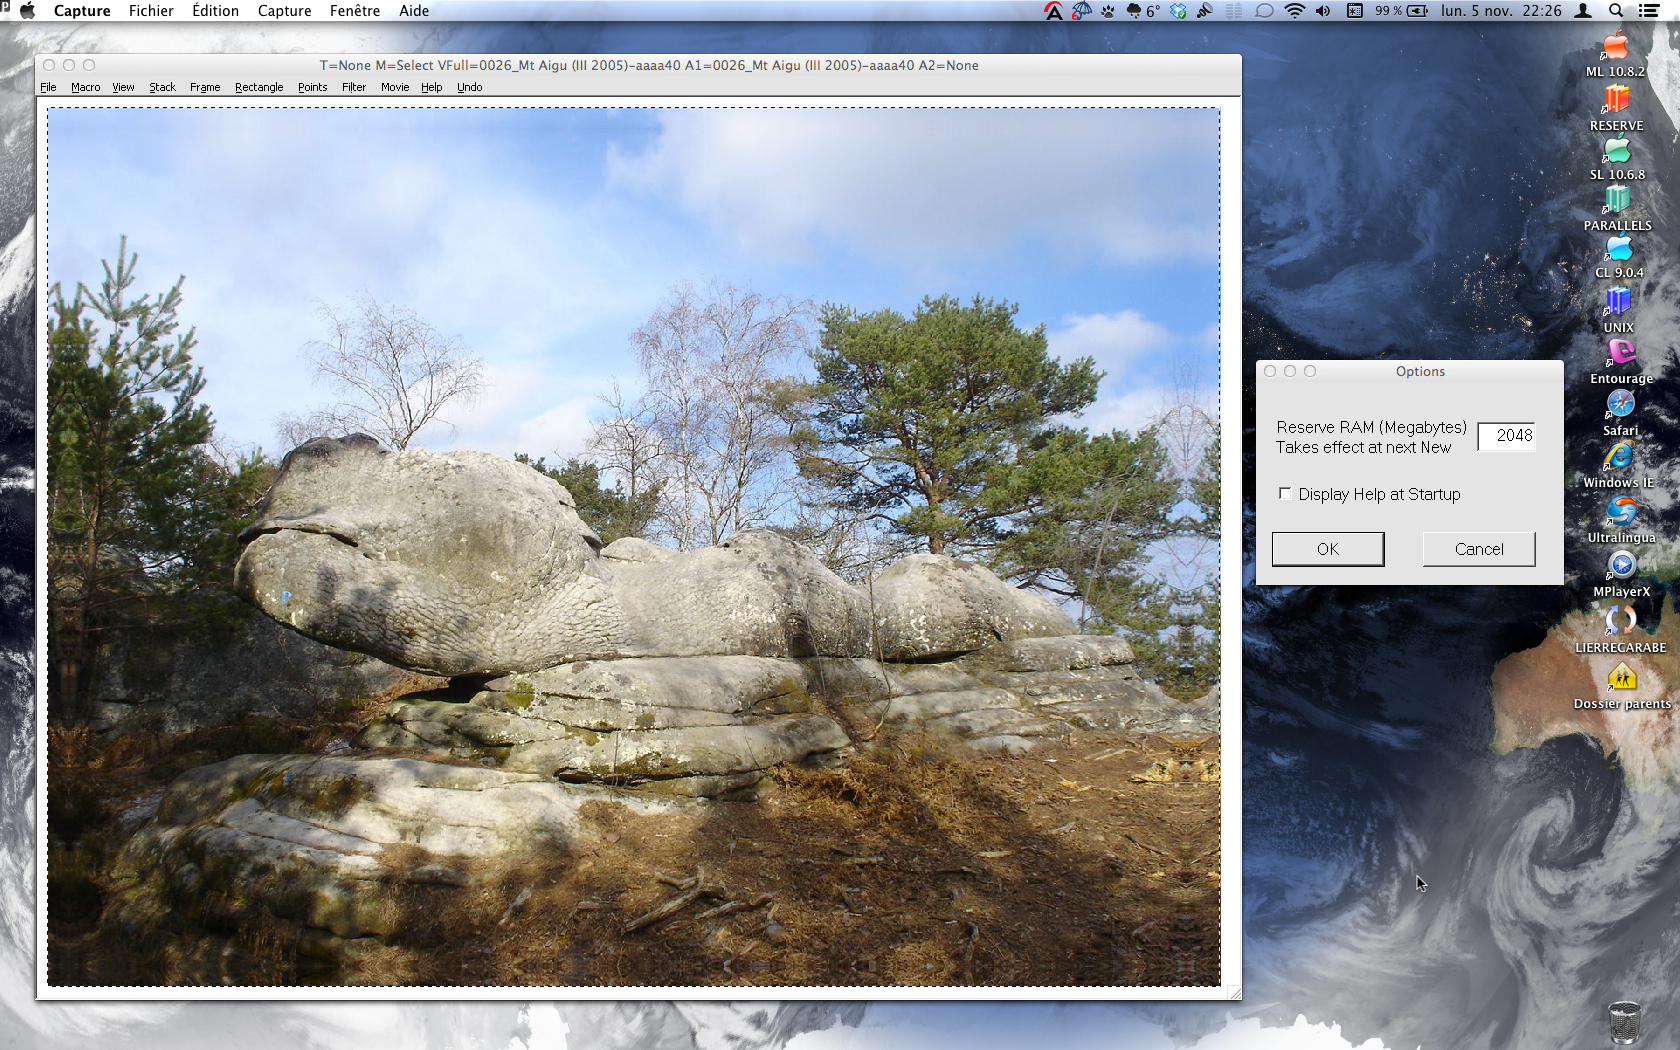The width and height of the screenshot is (1680, 1050).
Task: Click Cancel in the Options dialog
Action: (1478, 549)
